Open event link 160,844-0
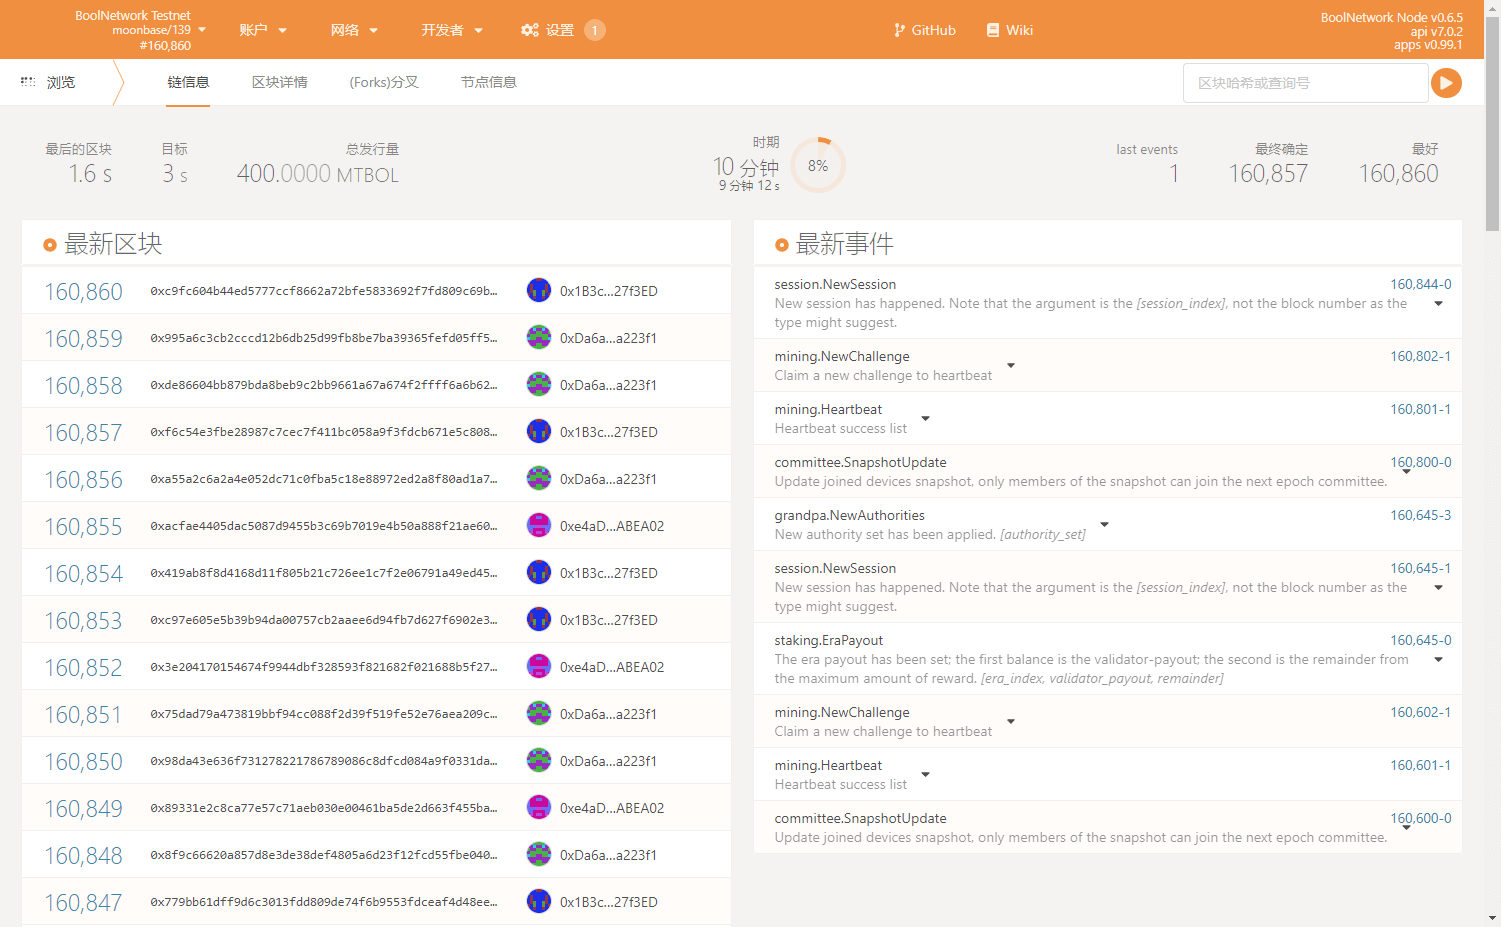The width and height of the screenshot is (1501, 927). 1420,284
